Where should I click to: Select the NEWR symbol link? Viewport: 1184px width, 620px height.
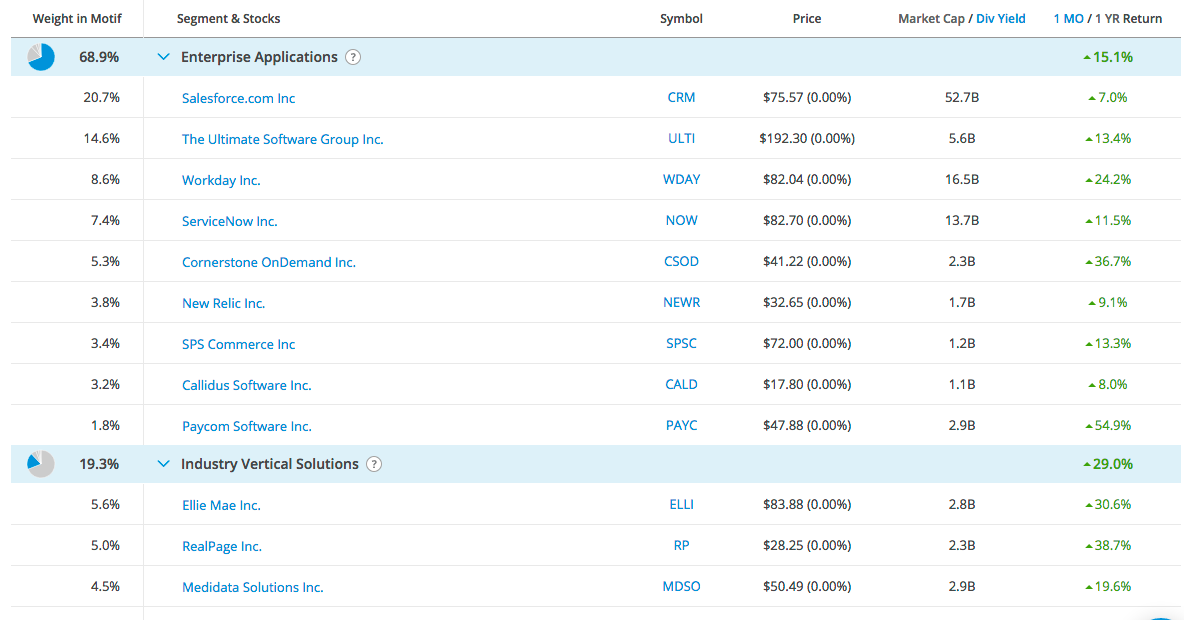point(681,303)
